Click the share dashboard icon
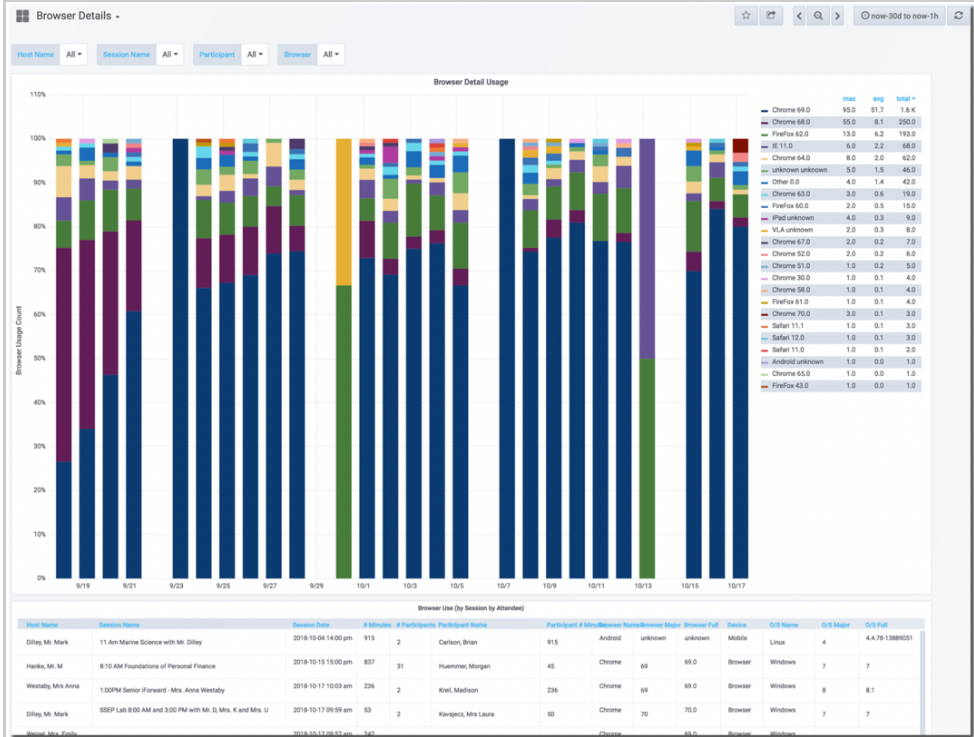Image resolution: width=974 pixels, height=737 pixels. pos(771,16)
